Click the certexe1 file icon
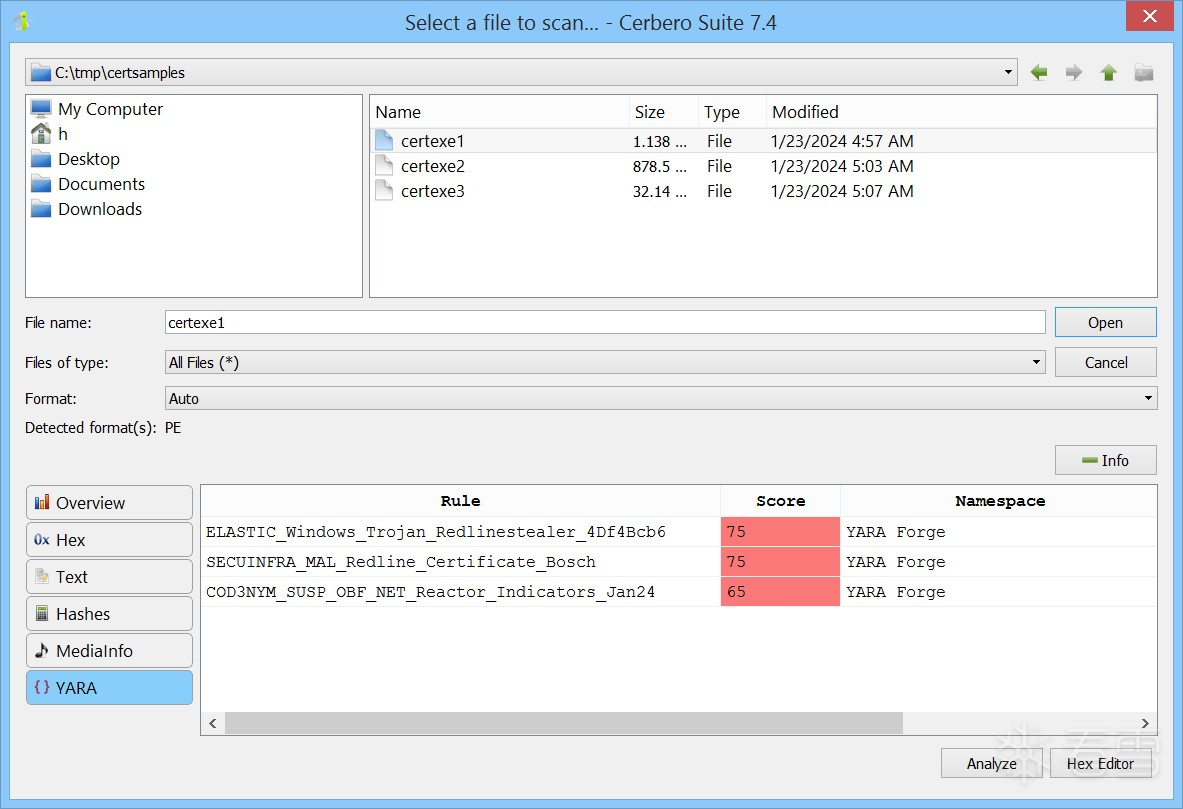 click(384, 140)
